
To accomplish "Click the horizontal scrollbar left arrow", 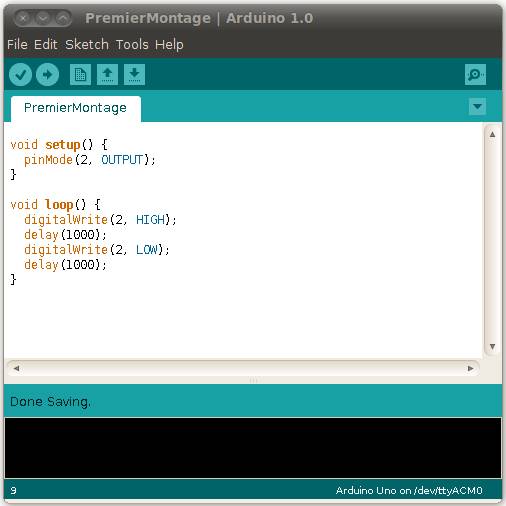I will click(x=16, y=368).
